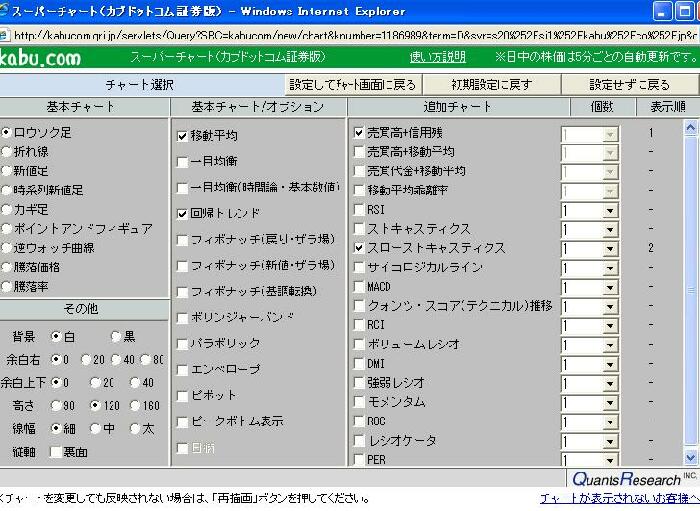Enable the パラボリック checkbox
700x511 pixels.
coord(182,344)
